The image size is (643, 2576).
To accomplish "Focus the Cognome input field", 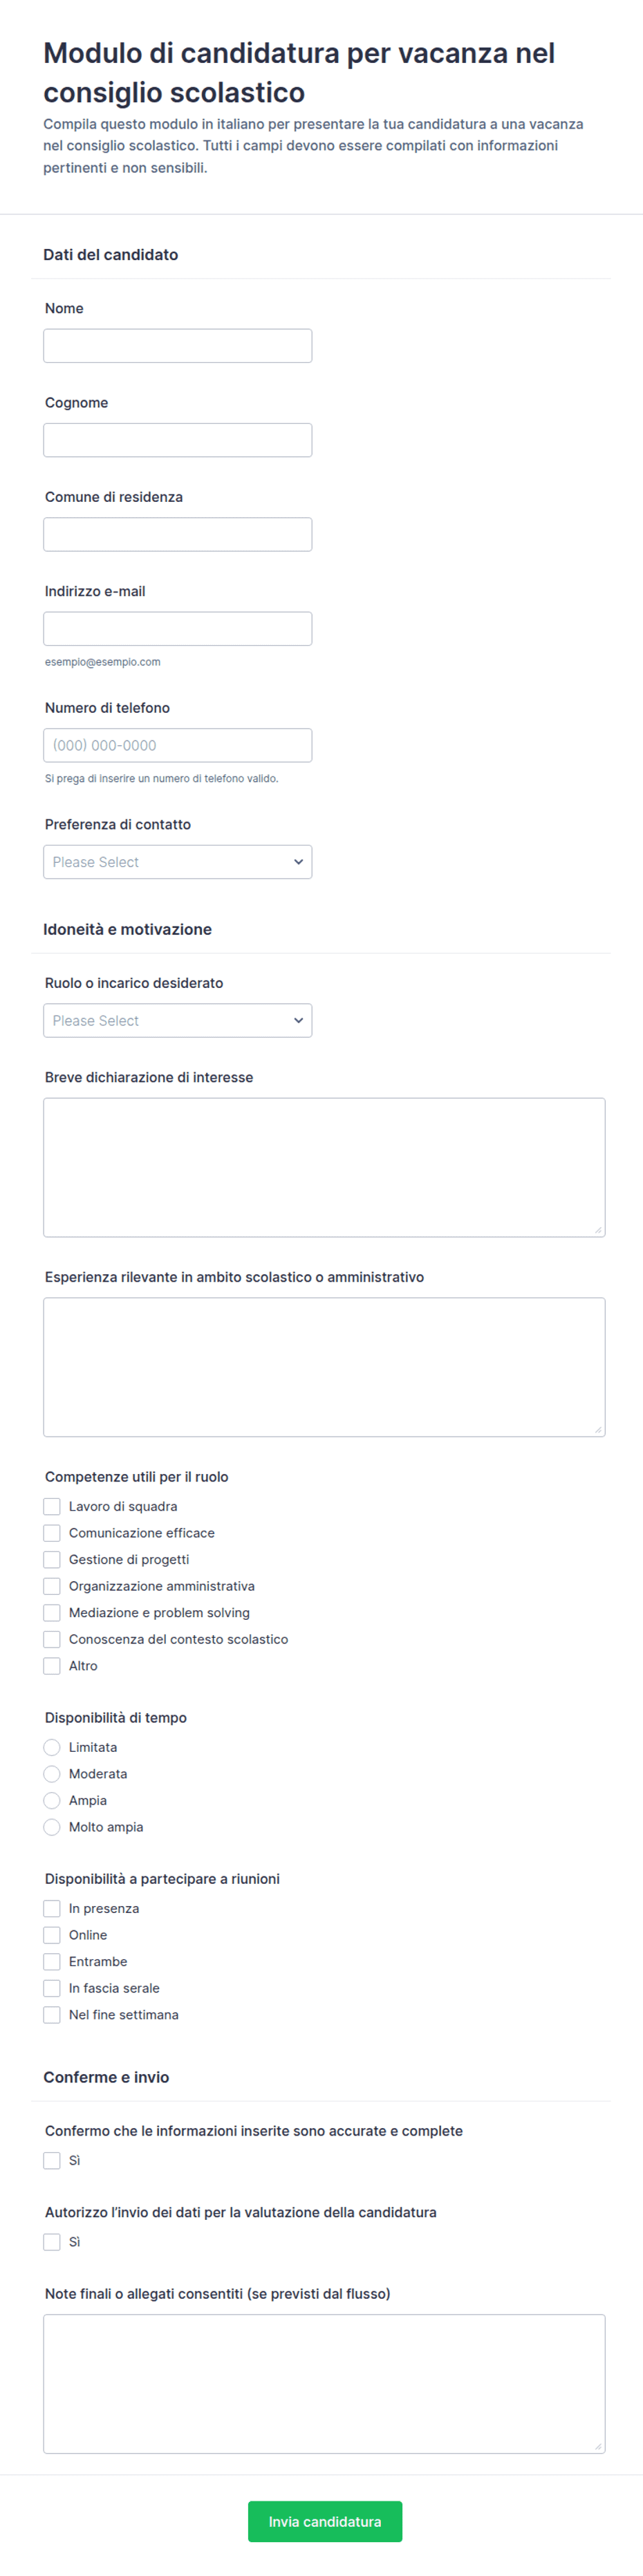I will click(x=177, y=440).
